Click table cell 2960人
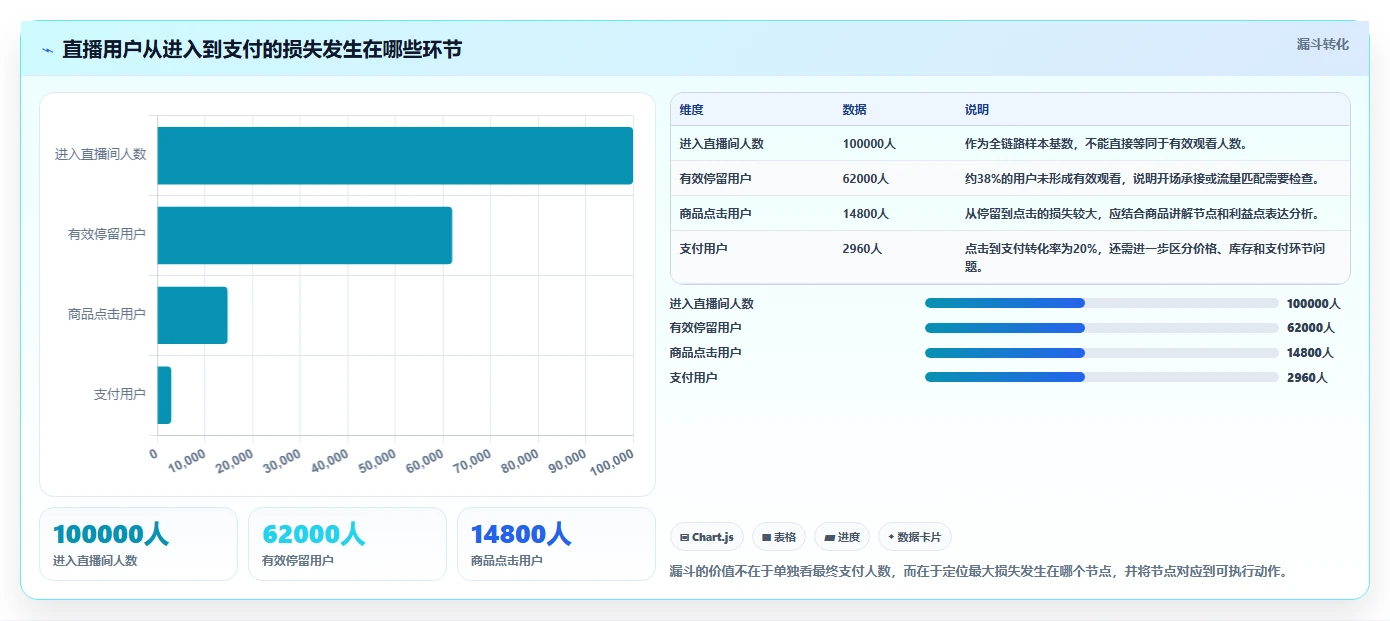 (x=863, y=249)
